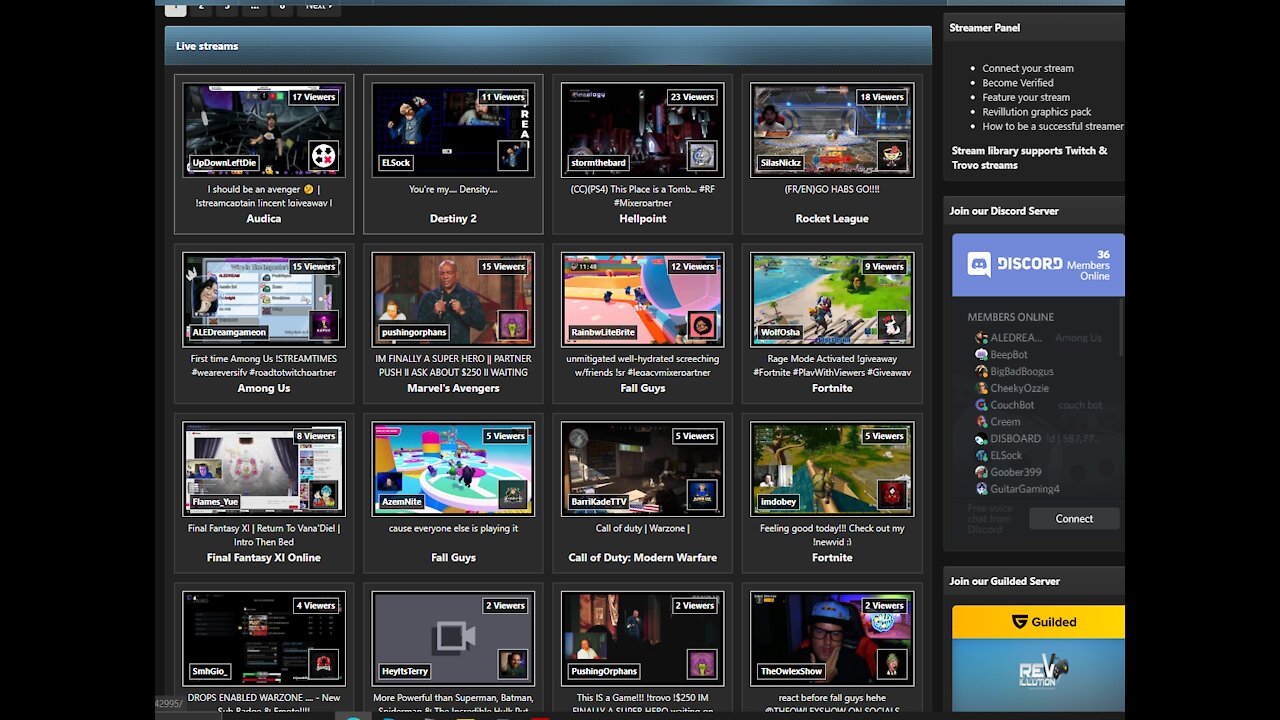Open the '(FR/EN)GO HABS GO!!!!' stream title

(832, 189)
